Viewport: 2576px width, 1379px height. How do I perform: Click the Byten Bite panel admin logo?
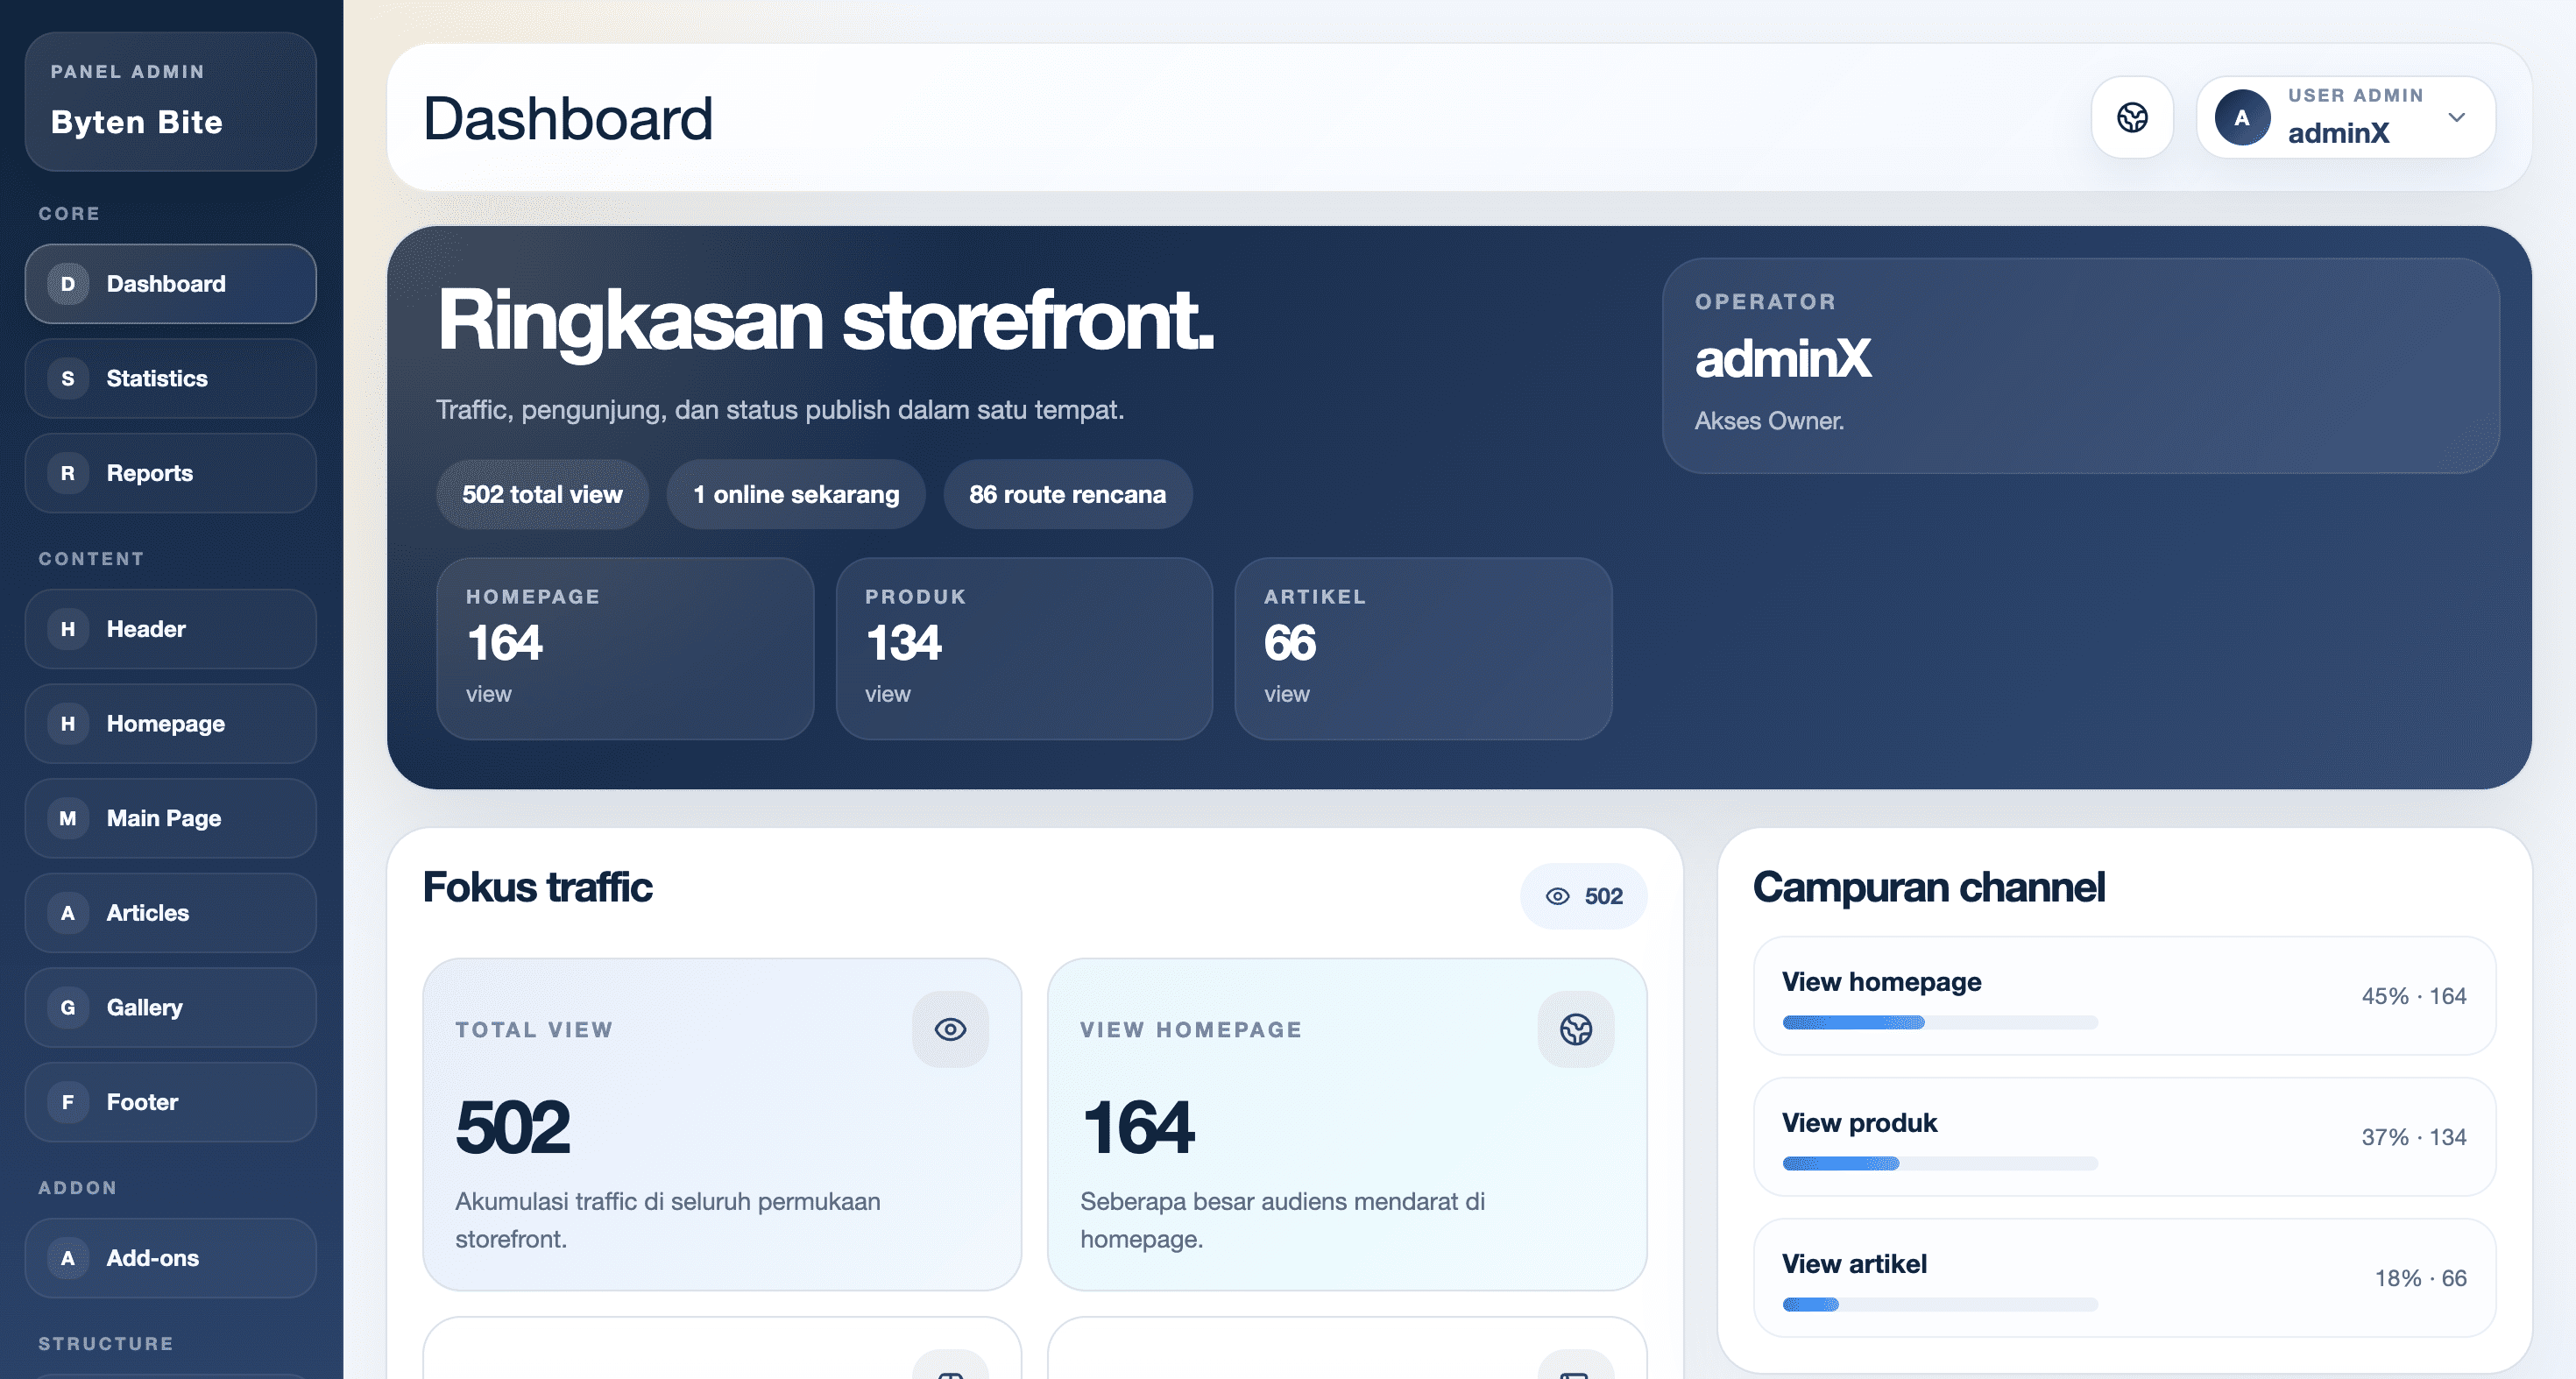(171, 101)
